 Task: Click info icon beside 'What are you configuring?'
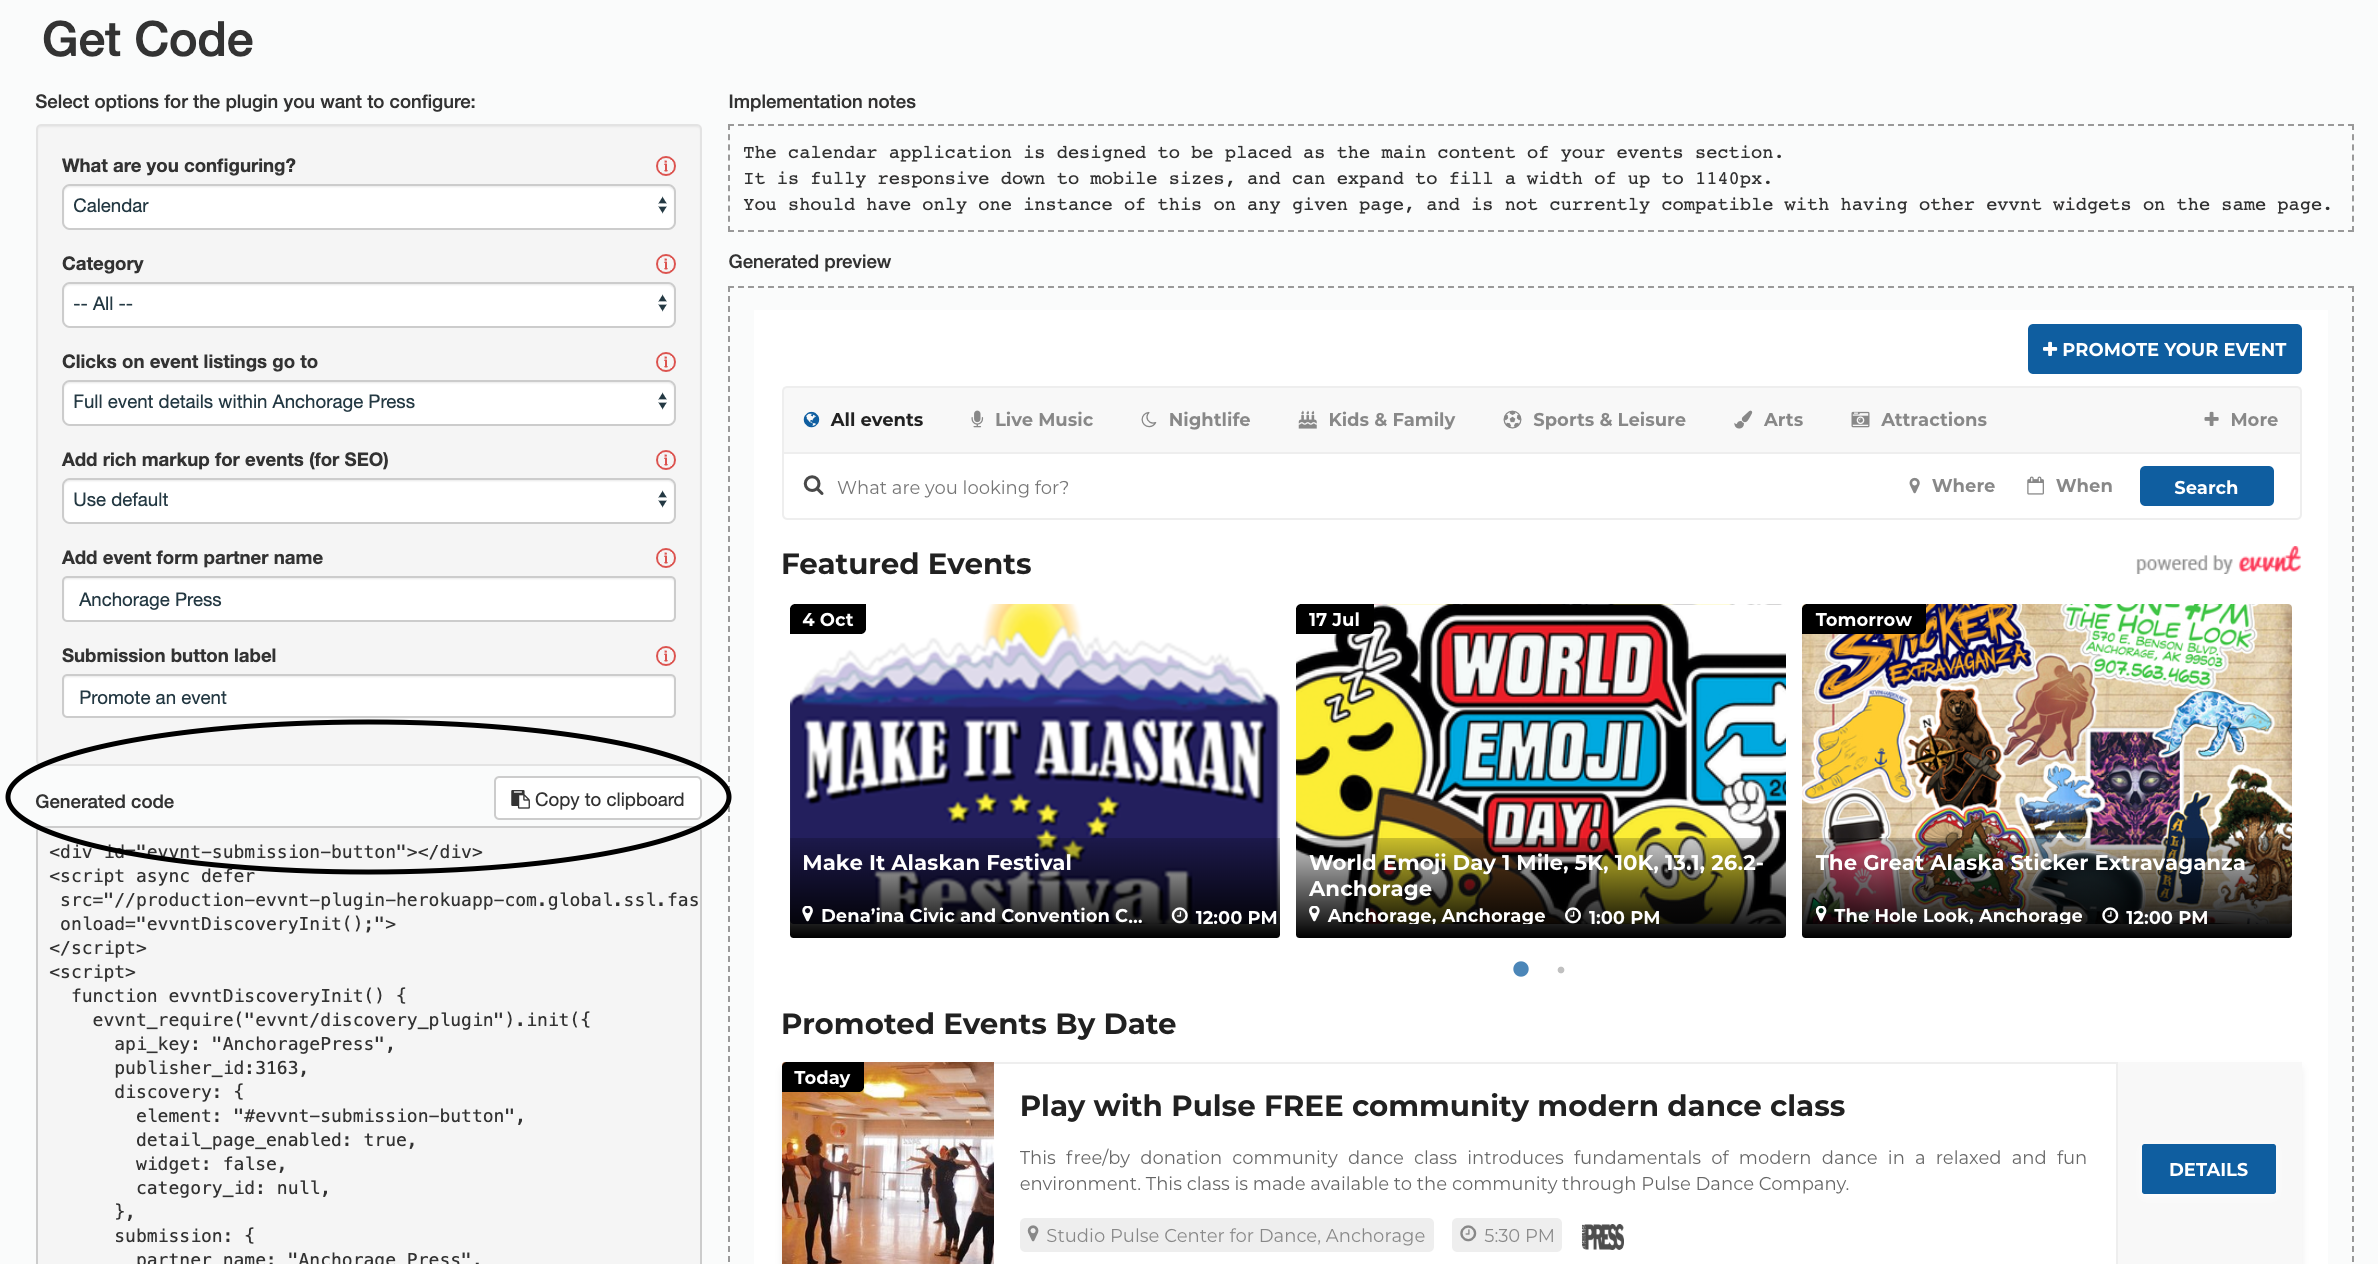point(665,166)
